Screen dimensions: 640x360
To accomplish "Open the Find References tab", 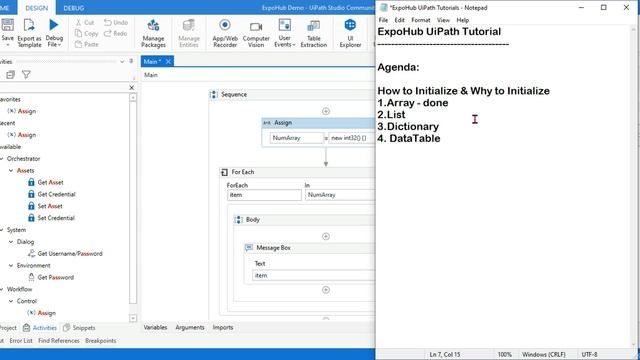I will point(59,340).
